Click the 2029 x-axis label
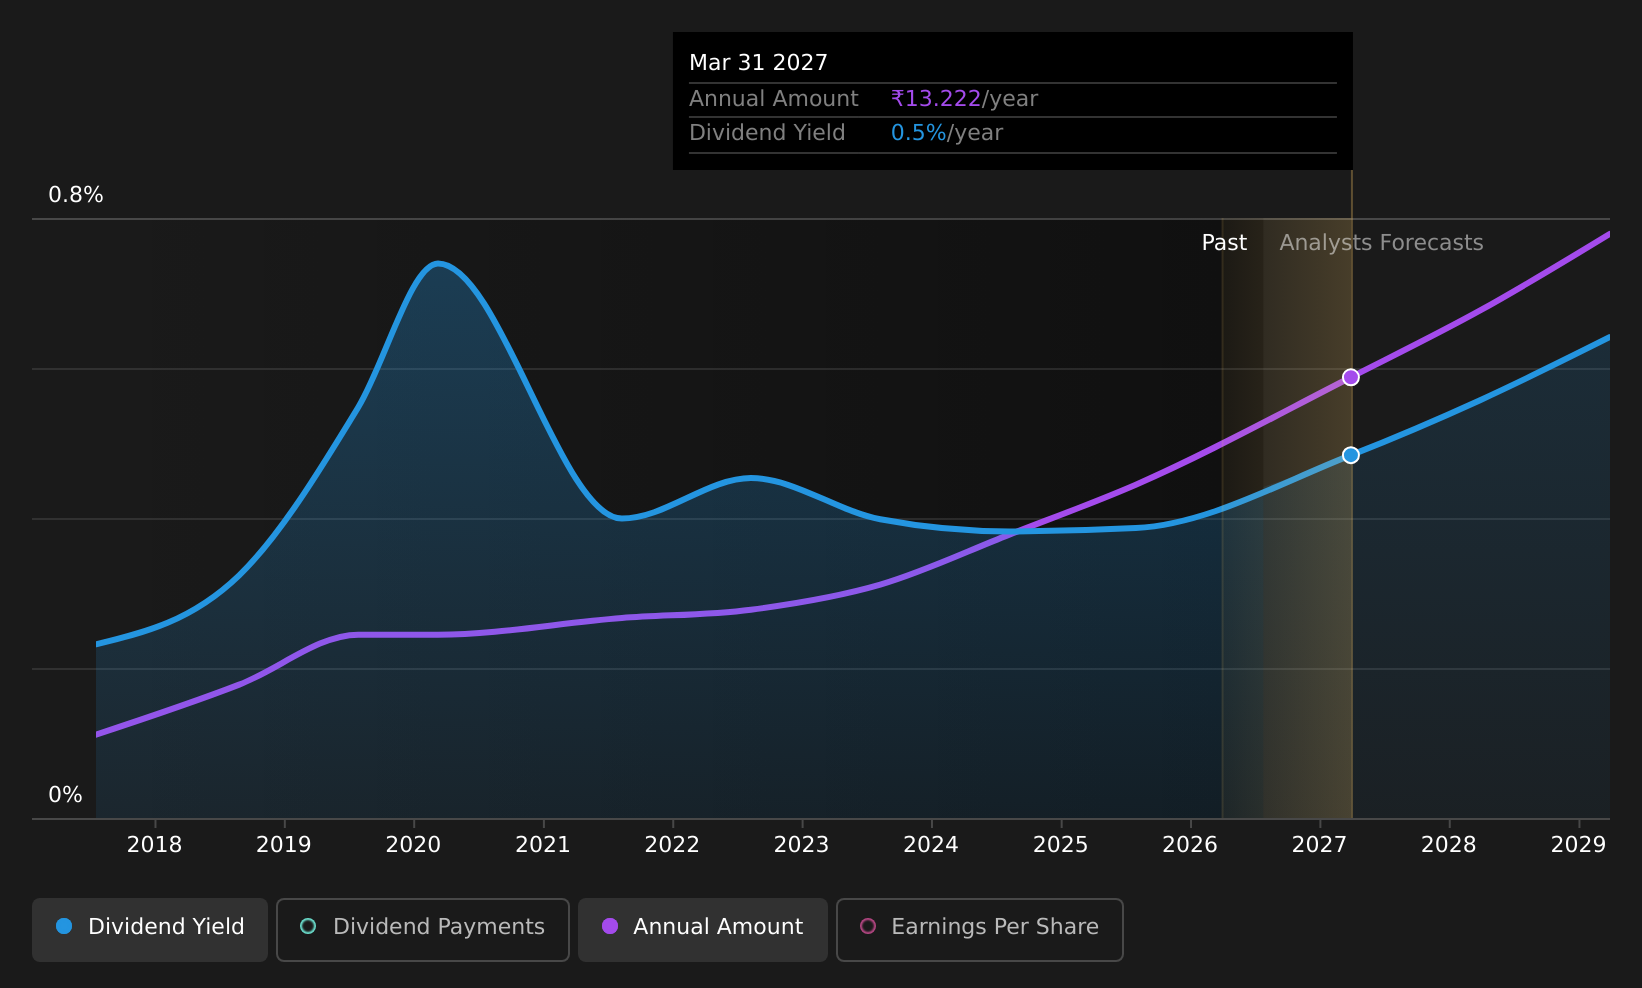This screenshot has width=1642, height=988. click(1578, 845)
